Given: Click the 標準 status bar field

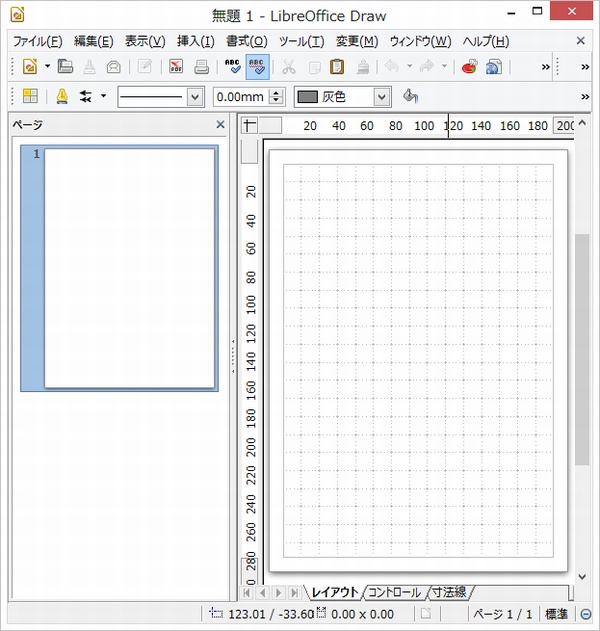Looking at the screenshot, I should (x=557, y=615).
